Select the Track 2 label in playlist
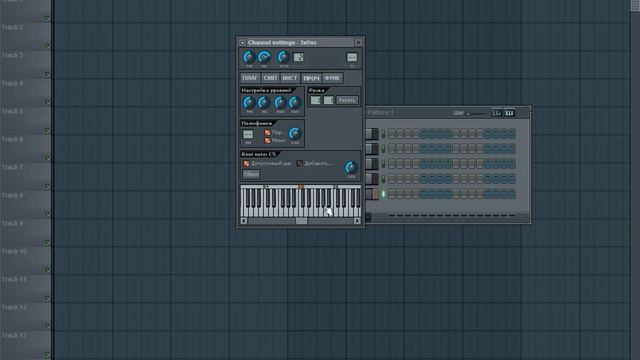Image resolution: width=640 pixels, height=360 pixels. 13,27
